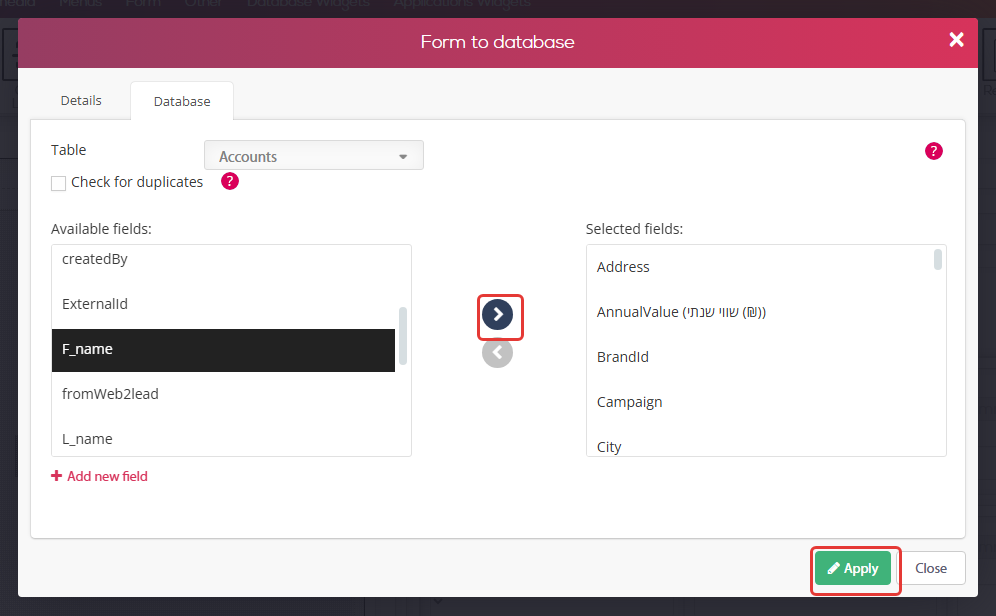The image size is (996, 616).
Task: Click Available fields list scrollbar
Action: 403,336
